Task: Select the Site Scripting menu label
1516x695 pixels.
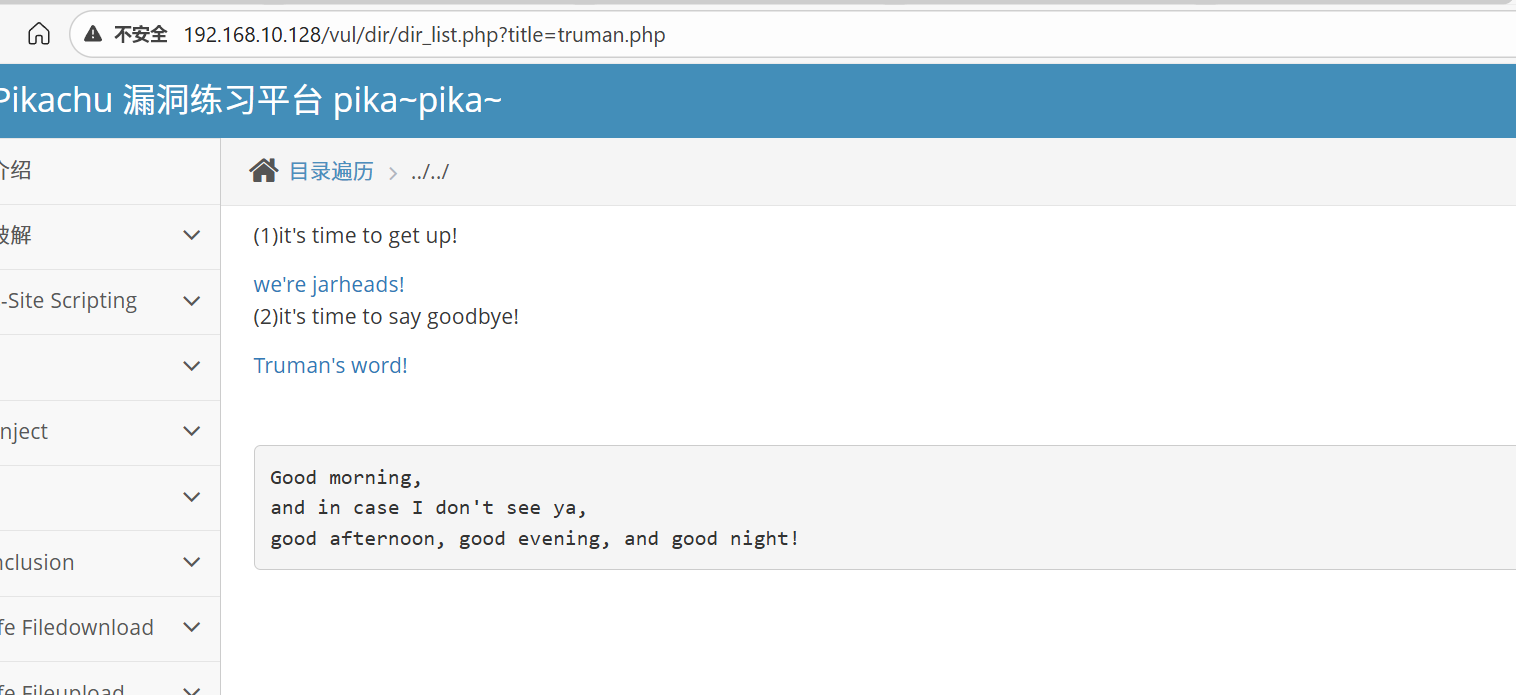Action: click(70, 301)
